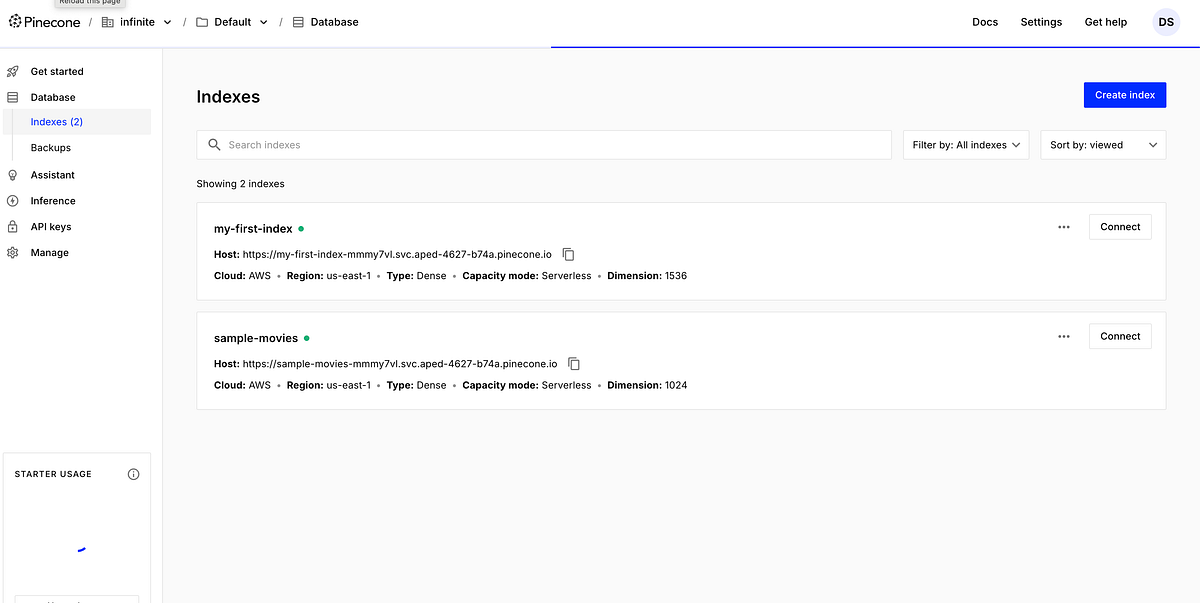This screenshot has height=603, width=1200.
Task: Click the Pinecone logo
Action: tap(44, 21)
